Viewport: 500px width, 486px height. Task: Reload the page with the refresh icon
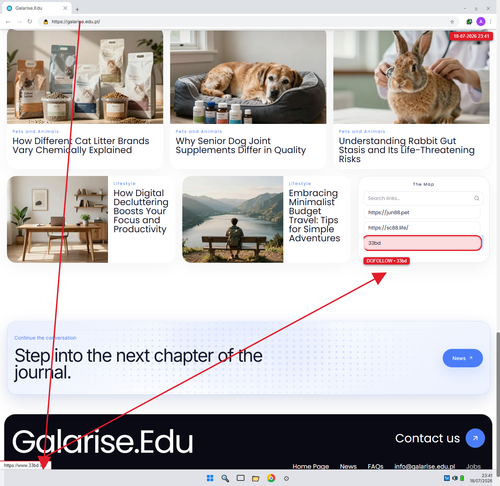pyautogui.click(x=30, y=22)
